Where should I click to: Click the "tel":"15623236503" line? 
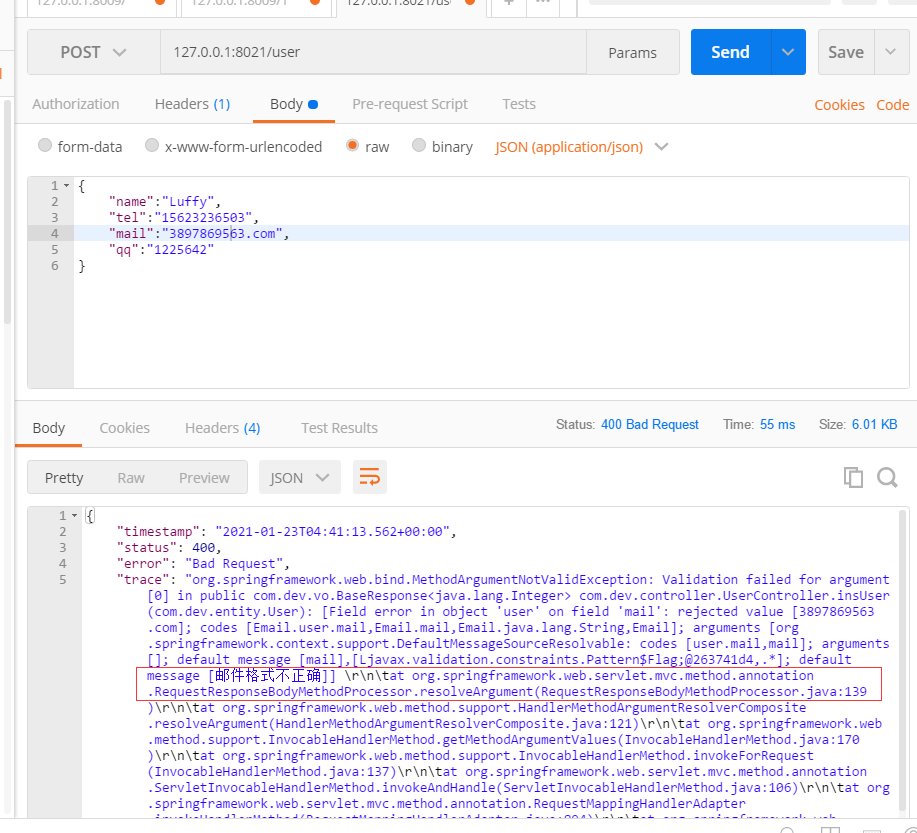point(184,218)
